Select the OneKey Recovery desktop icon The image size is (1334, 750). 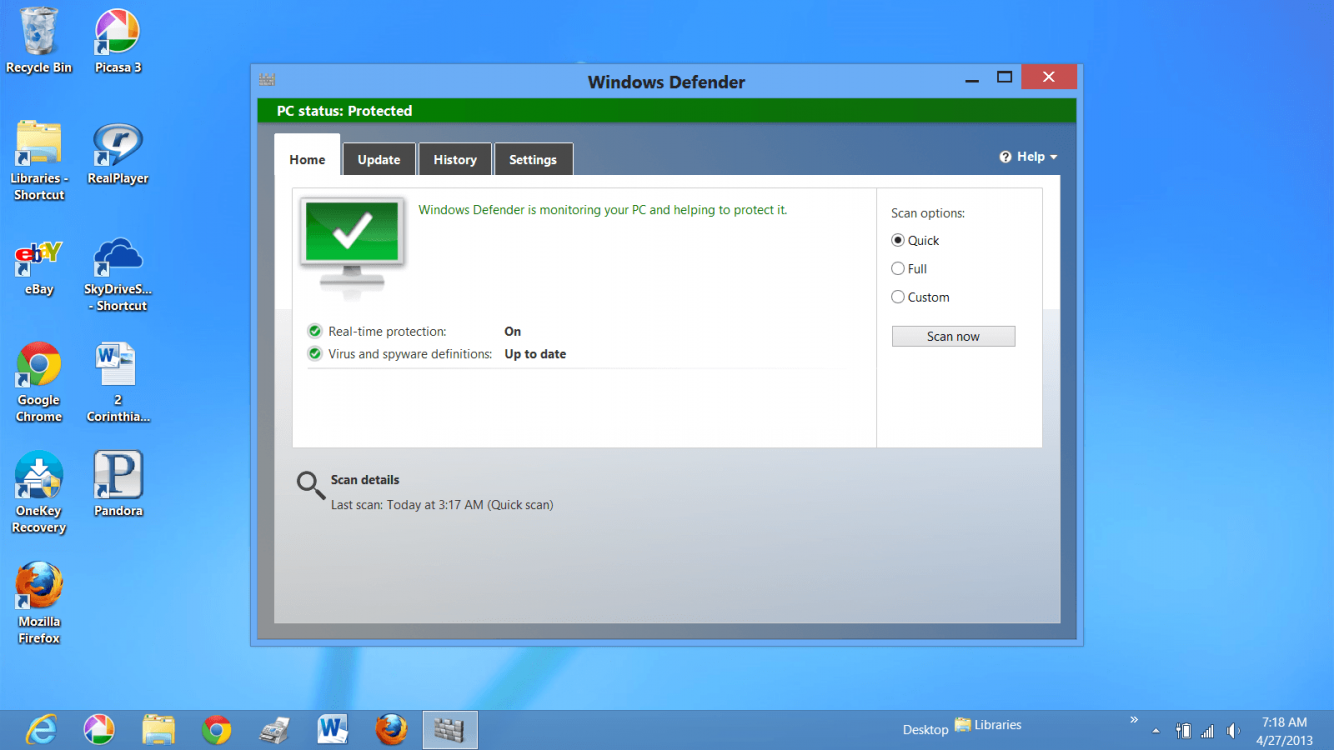pos(39,493)
